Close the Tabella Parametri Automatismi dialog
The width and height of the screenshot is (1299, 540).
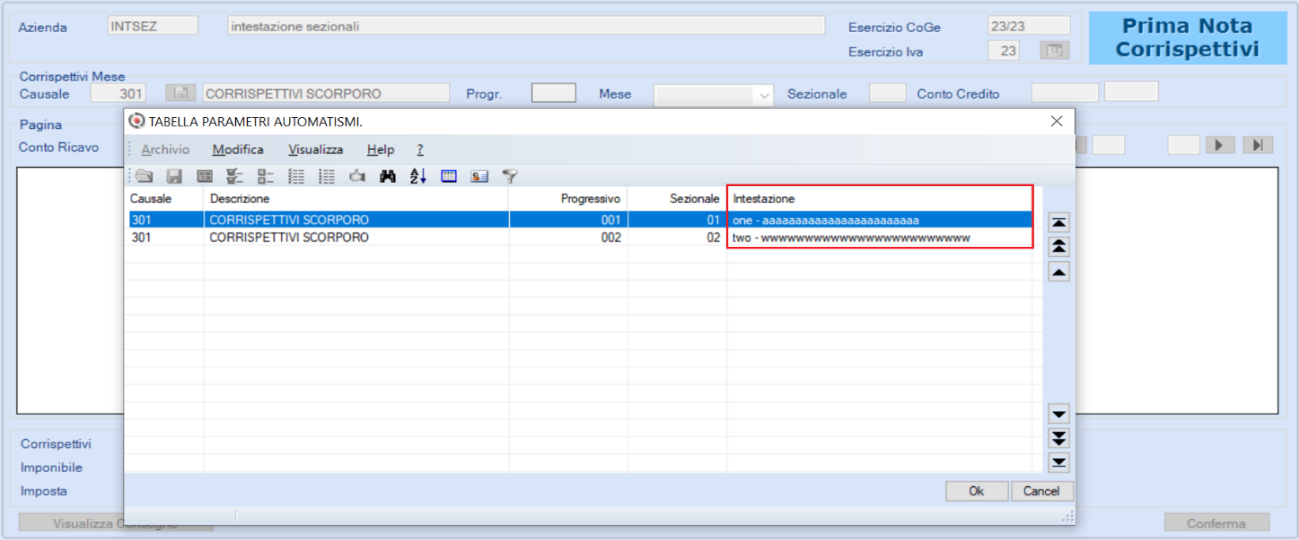tap(1056, 121)
